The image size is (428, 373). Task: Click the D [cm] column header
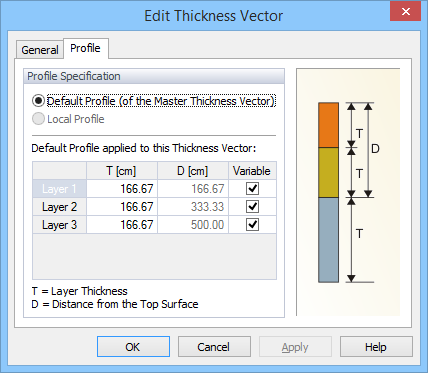point(193,171)
